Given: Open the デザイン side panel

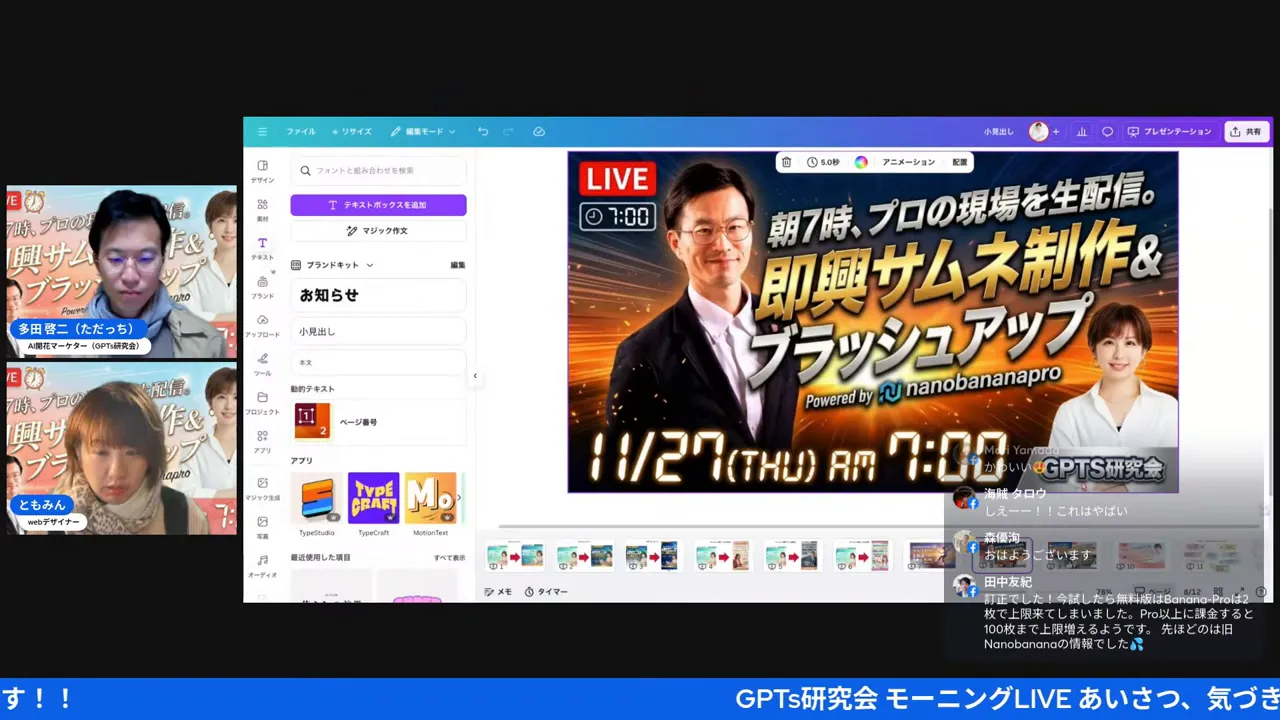Looking at the screenshot, I should click(x=262, y=171).
